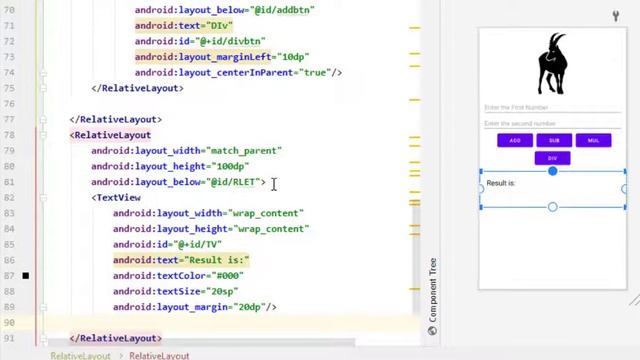Click the android:id="@+id/divbtn" attribute
The height and width of the screenshot is (360, 640).
tap(200, 41)
